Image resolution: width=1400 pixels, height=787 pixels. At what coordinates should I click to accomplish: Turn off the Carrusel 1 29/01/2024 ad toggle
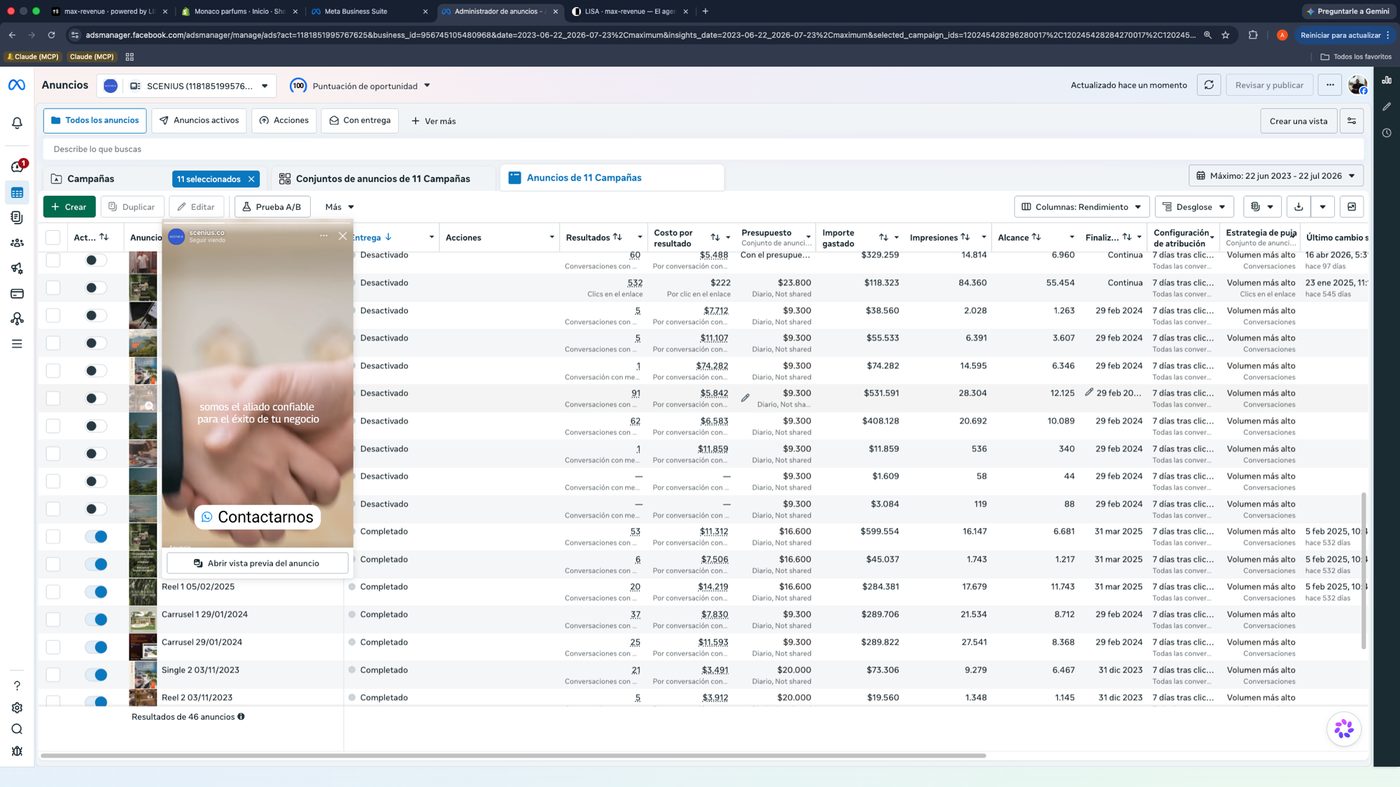click(x=96, y=619)
